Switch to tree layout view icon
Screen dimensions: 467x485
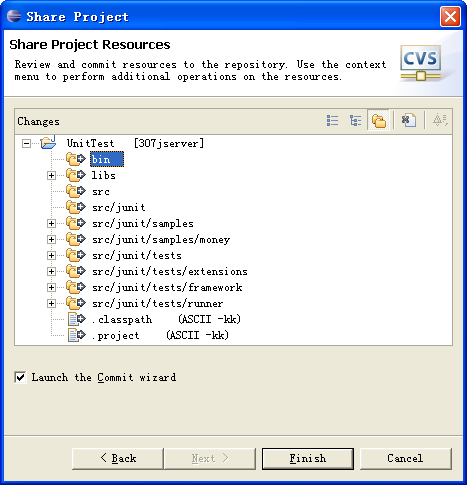coord(355,120)
